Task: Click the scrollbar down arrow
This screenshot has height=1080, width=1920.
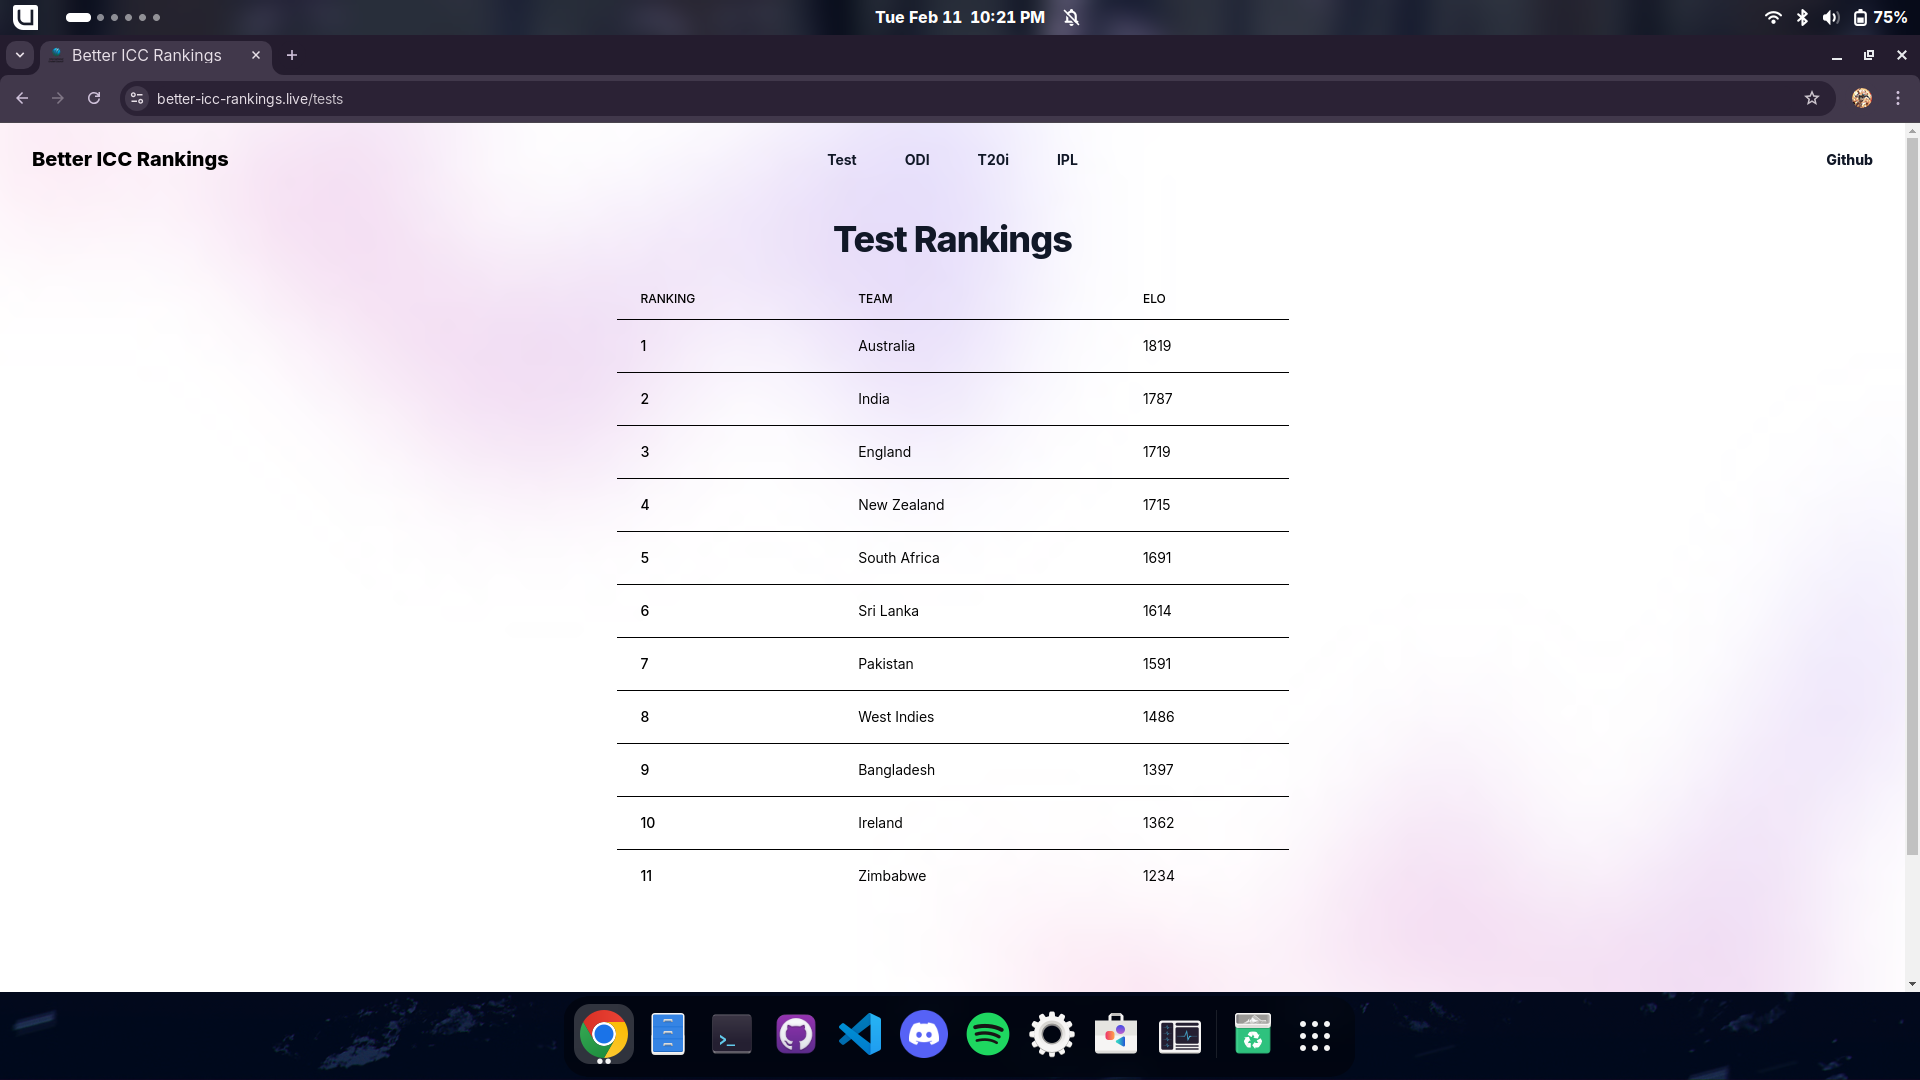Action: click(x=1912, y=984)
